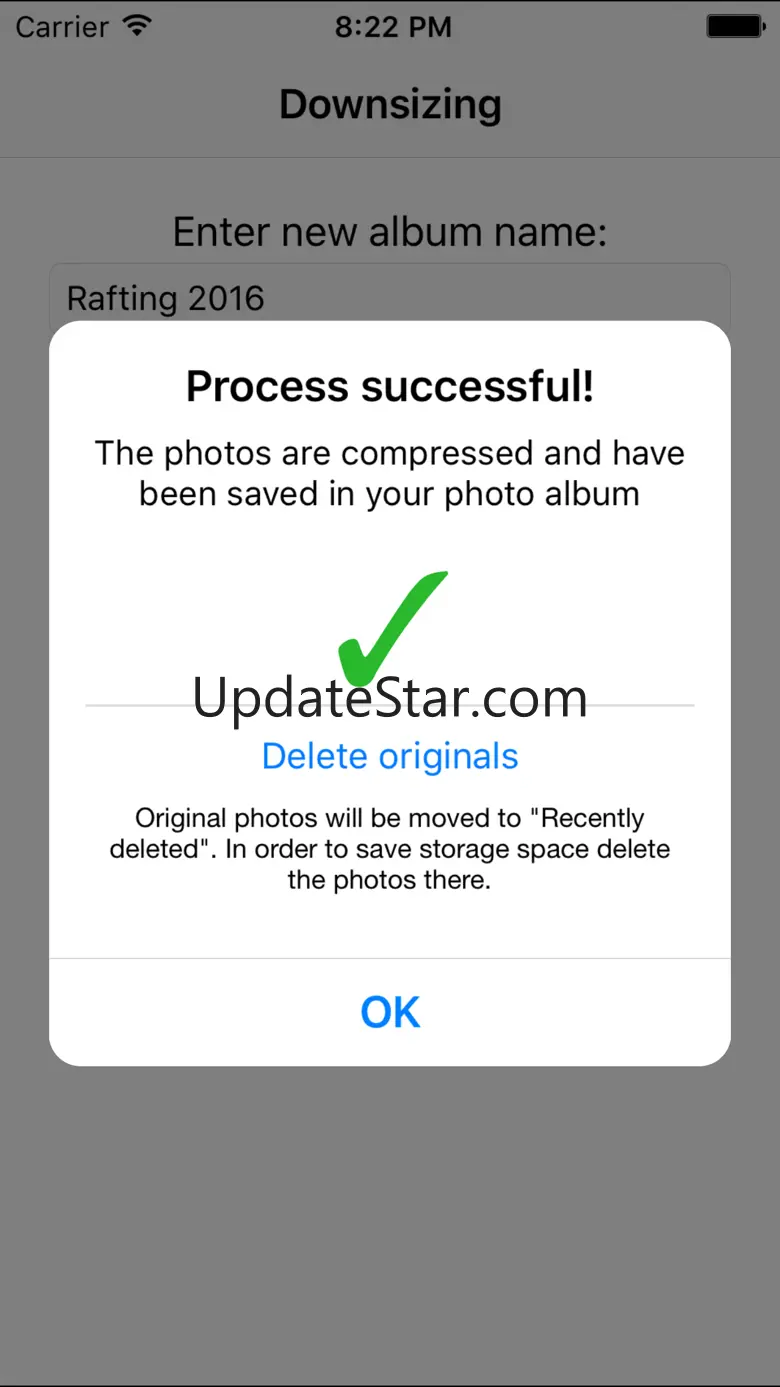The width and height of the screenshot is (780, 1387).
Task: Tap the Downsizing title in navigation bar
Action: click(390, 104)
